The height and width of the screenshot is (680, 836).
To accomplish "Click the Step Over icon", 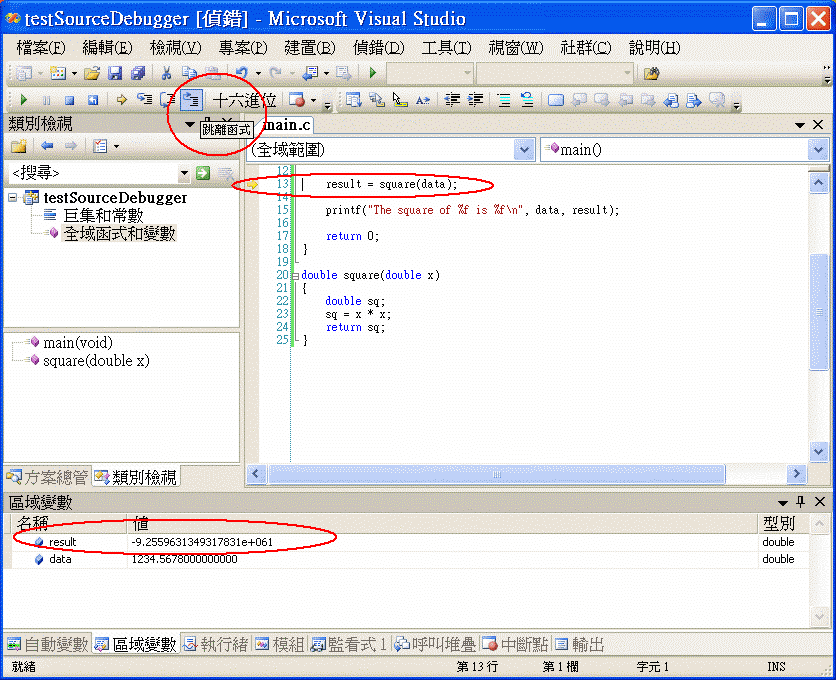I will [x=167, y=100].
